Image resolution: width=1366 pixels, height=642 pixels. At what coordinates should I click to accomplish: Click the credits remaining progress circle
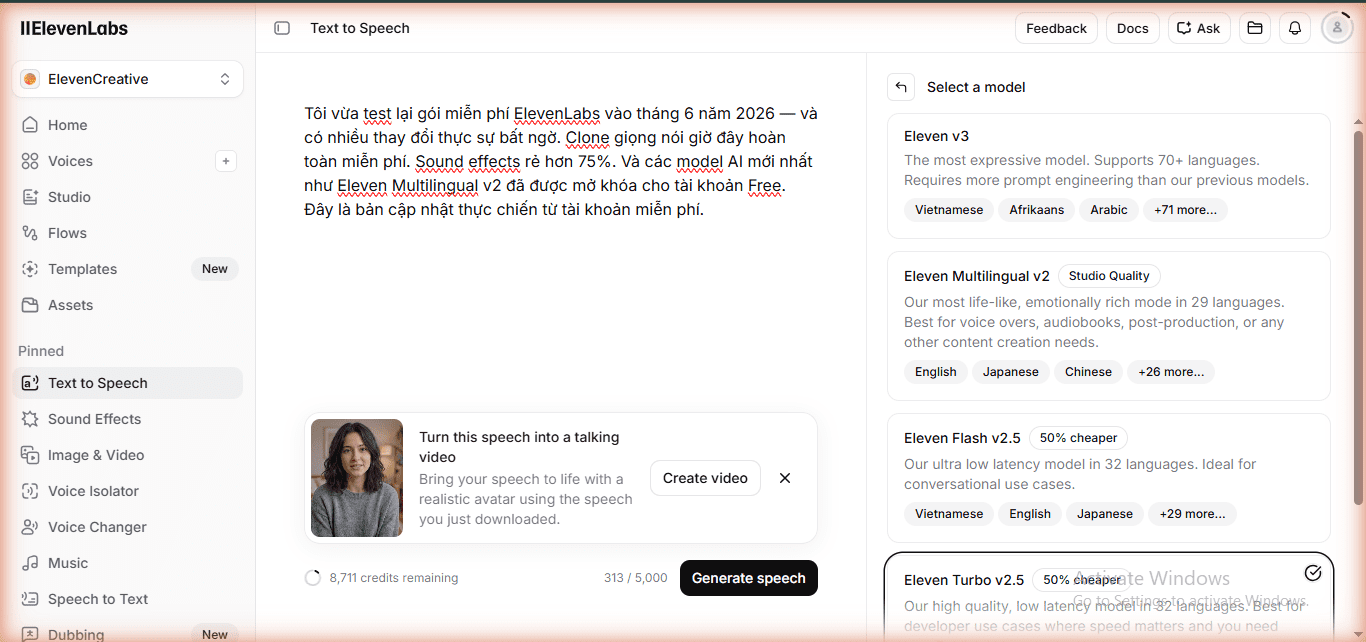click(x=313, y=578)
